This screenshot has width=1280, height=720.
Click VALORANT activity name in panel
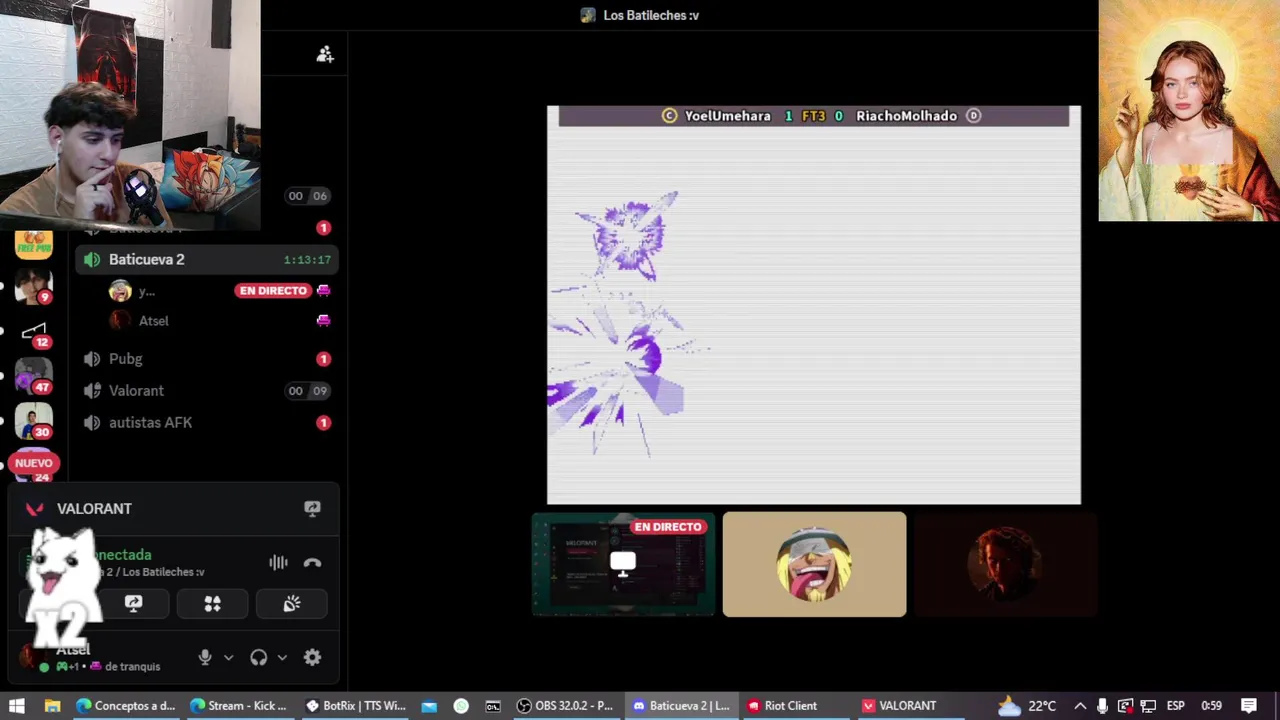click(x=94, y=509)
